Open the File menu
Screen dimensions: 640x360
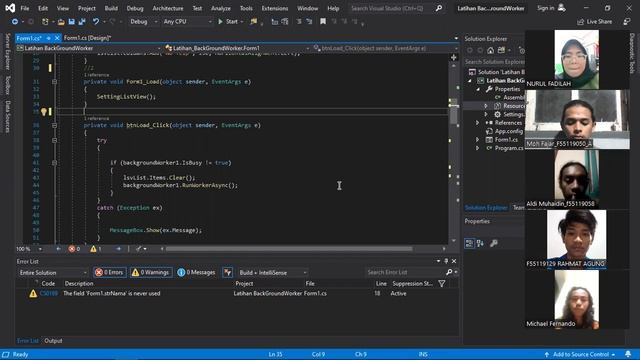[x=25, y=8]
